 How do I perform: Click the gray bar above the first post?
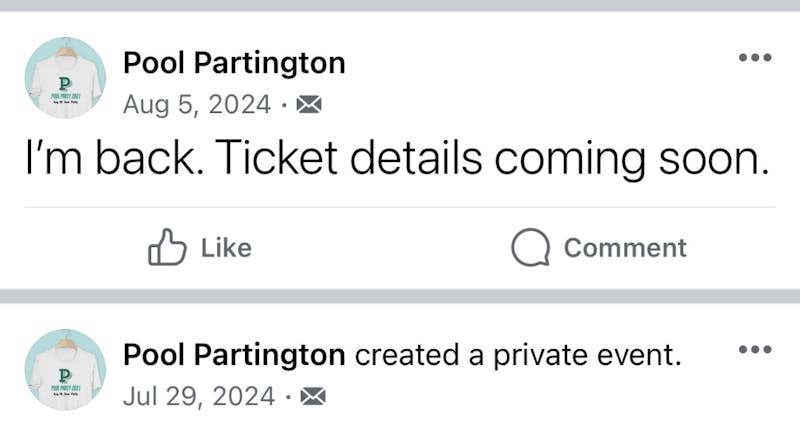[400, 5]
